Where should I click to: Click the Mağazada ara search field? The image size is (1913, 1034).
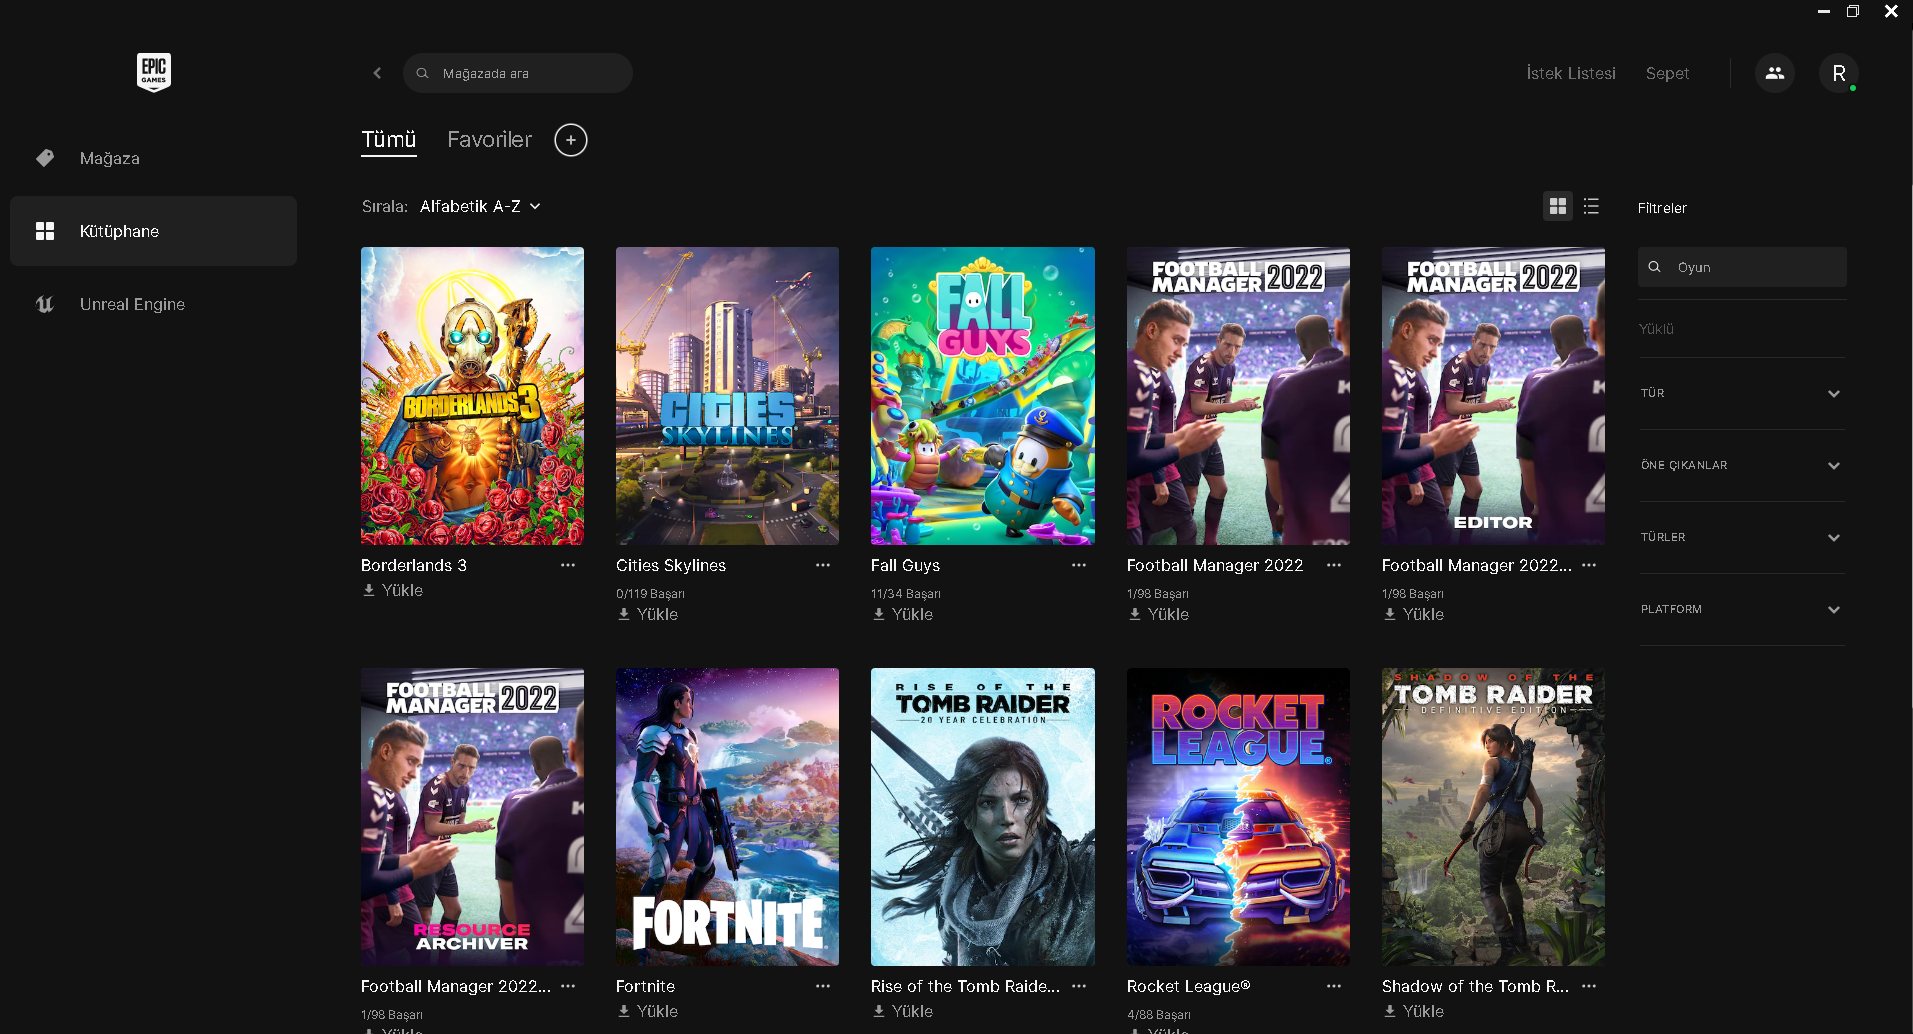click(518, 73)
